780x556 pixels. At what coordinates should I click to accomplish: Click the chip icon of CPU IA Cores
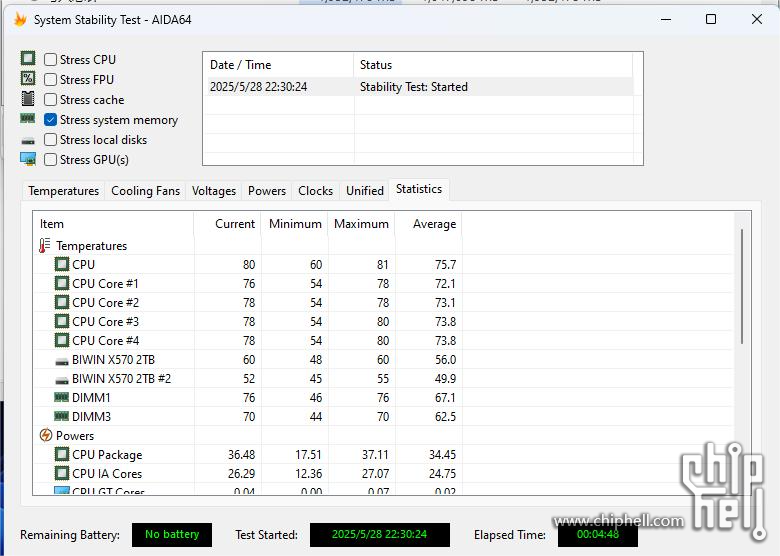coord(62,473)
